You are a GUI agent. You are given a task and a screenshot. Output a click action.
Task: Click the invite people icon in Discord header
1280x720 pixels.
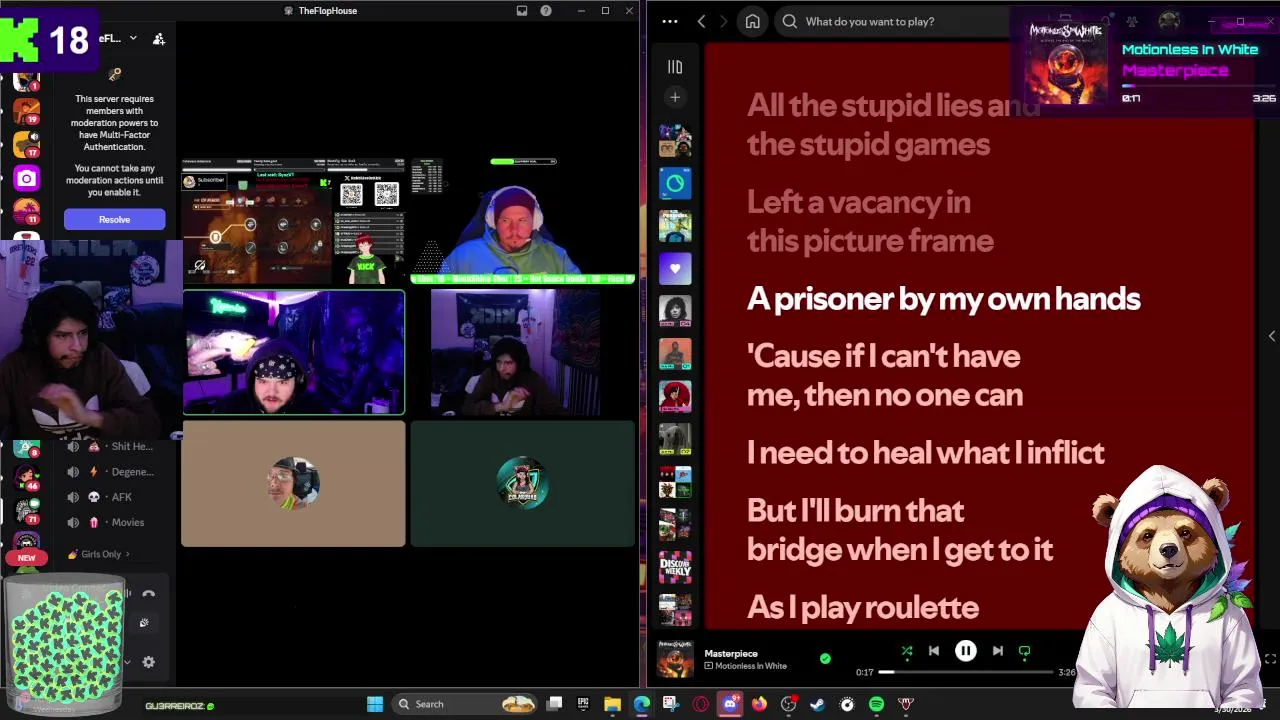pos(158,38)
